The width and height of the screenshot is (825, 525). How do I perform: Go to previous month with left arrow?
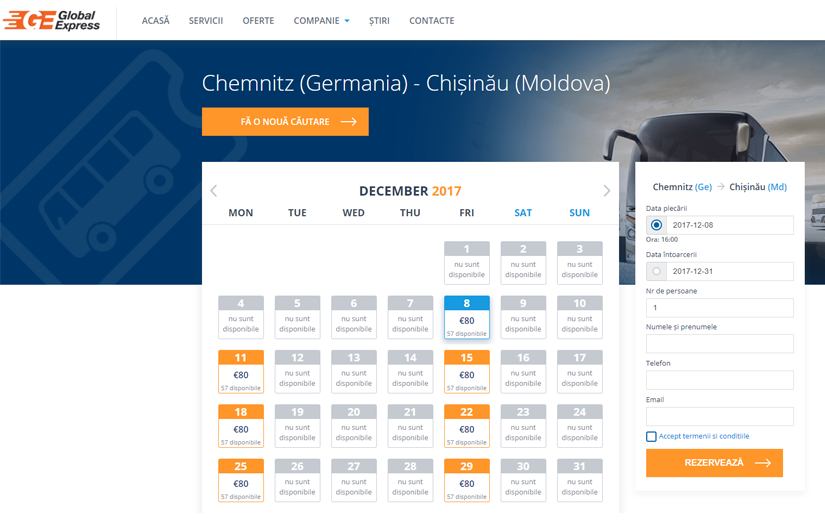click(213, 191)
